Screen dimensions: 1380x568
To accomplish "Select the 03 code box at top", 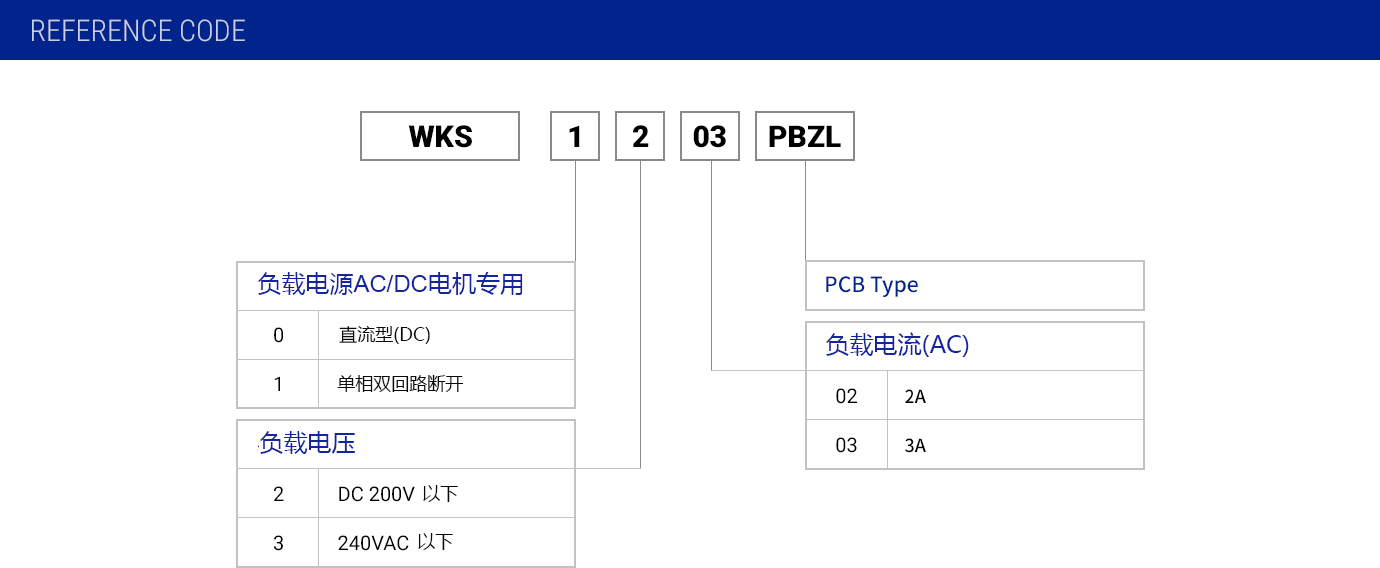I will [710, 136].
